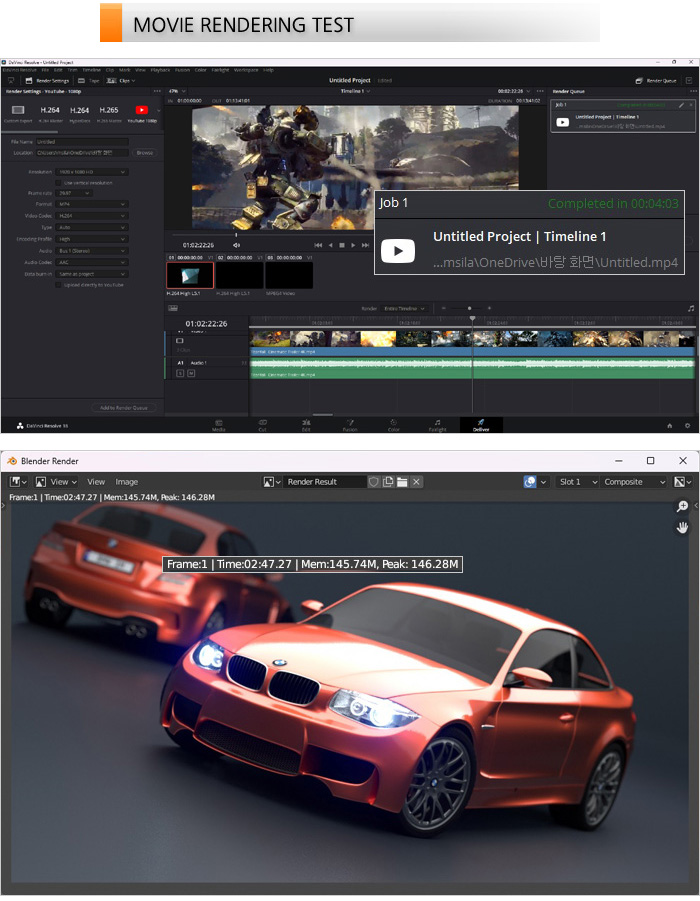Open the Format MP4 dropdown

tap(91, 204)
